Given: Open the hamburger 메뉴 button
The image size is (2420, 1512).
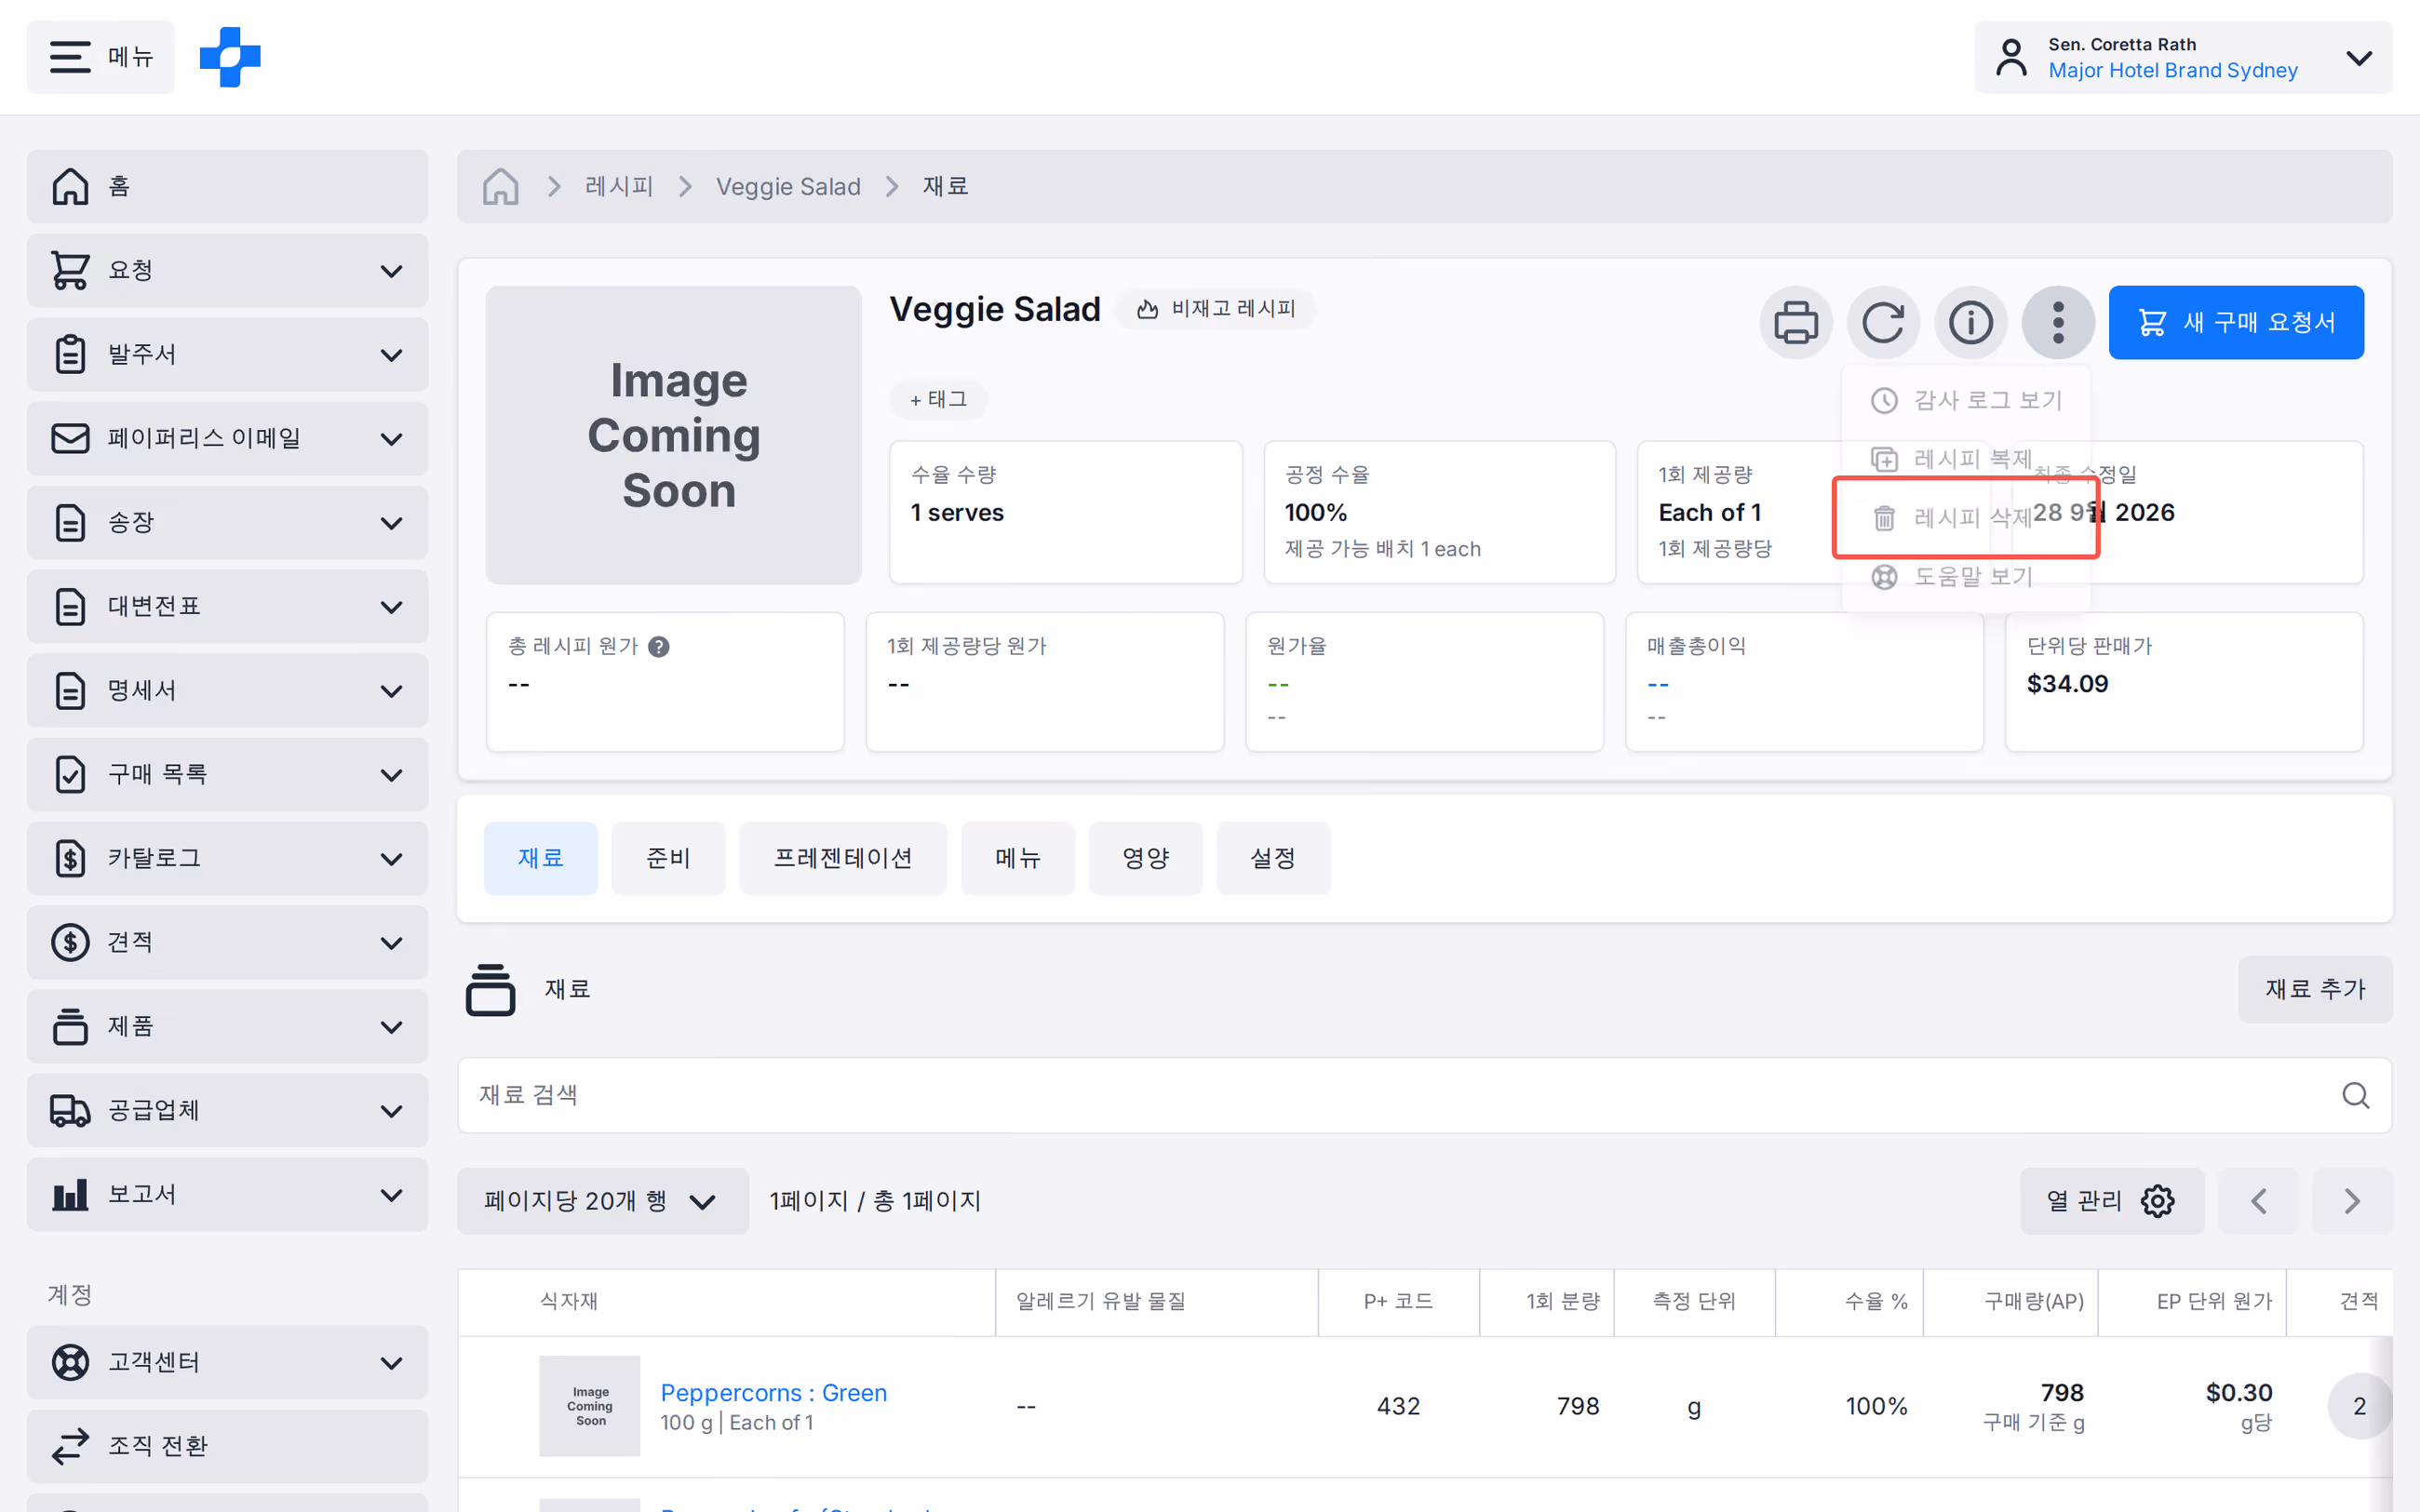Looking at the screenshot, I should 100,57.
